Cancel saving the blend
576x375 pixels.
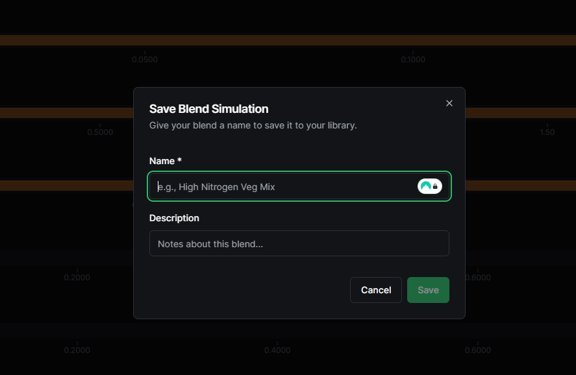tap(376, 290)
